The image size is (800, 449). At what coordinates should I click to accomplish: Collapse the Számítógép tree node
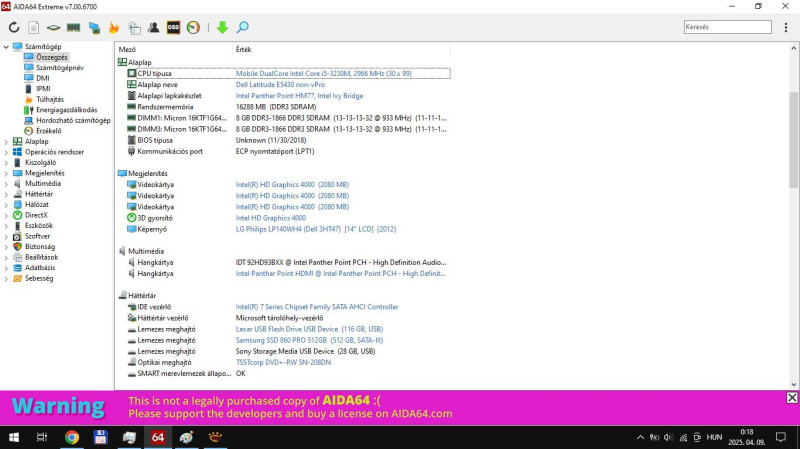point(6,46)
